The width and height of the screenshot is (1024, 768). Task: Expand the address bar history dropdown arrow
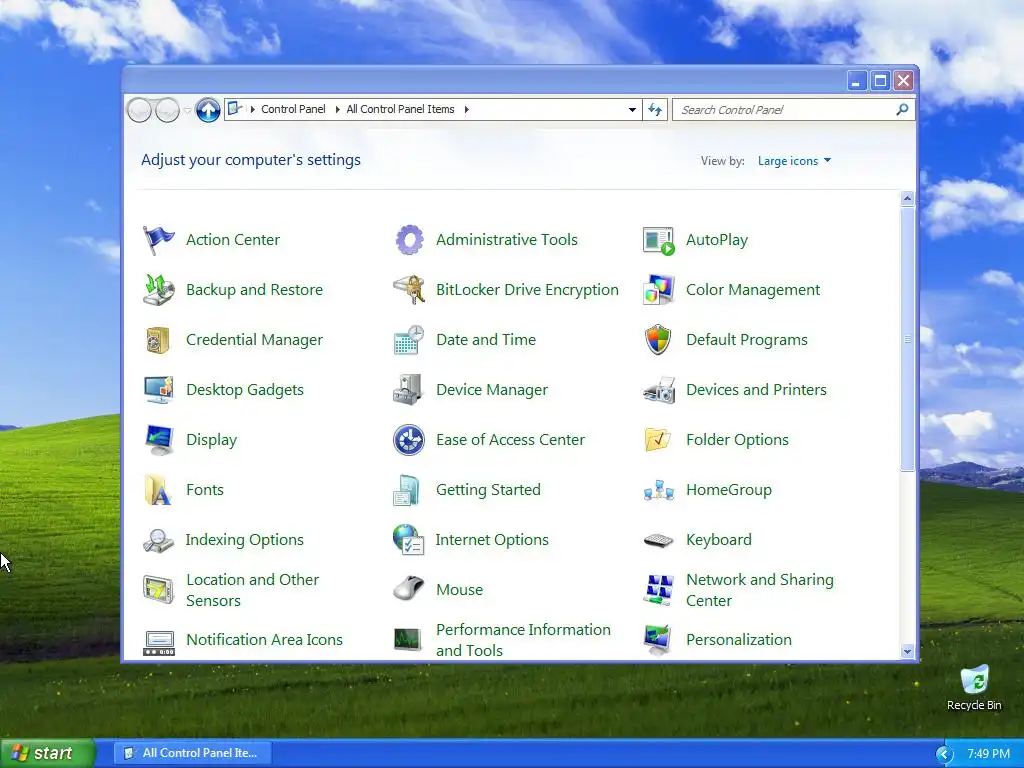632,109
